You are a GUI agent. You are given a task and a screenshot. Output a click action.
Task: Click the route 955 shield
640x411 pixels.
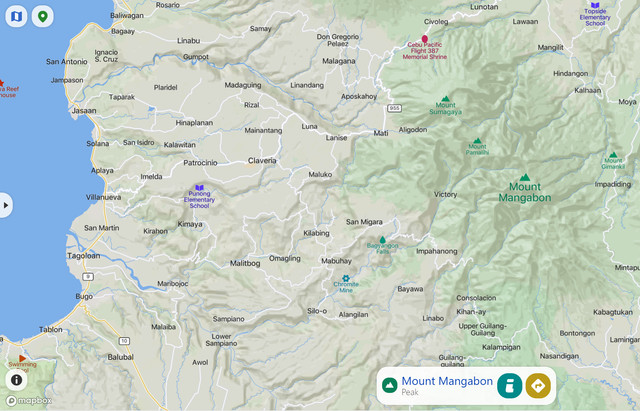[394, 108]
